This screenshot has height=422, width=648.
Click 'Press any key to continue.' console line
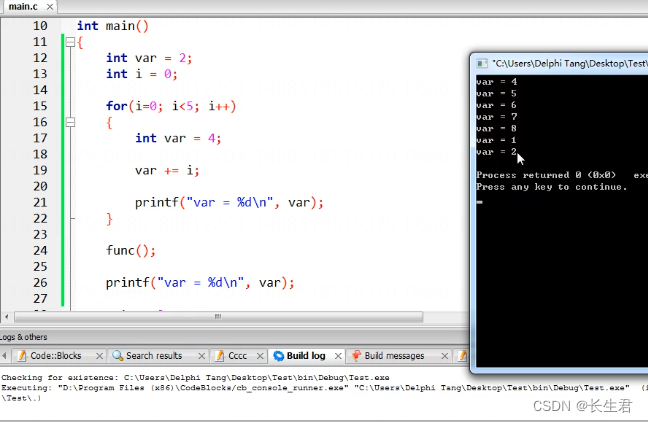pos(552,187)
